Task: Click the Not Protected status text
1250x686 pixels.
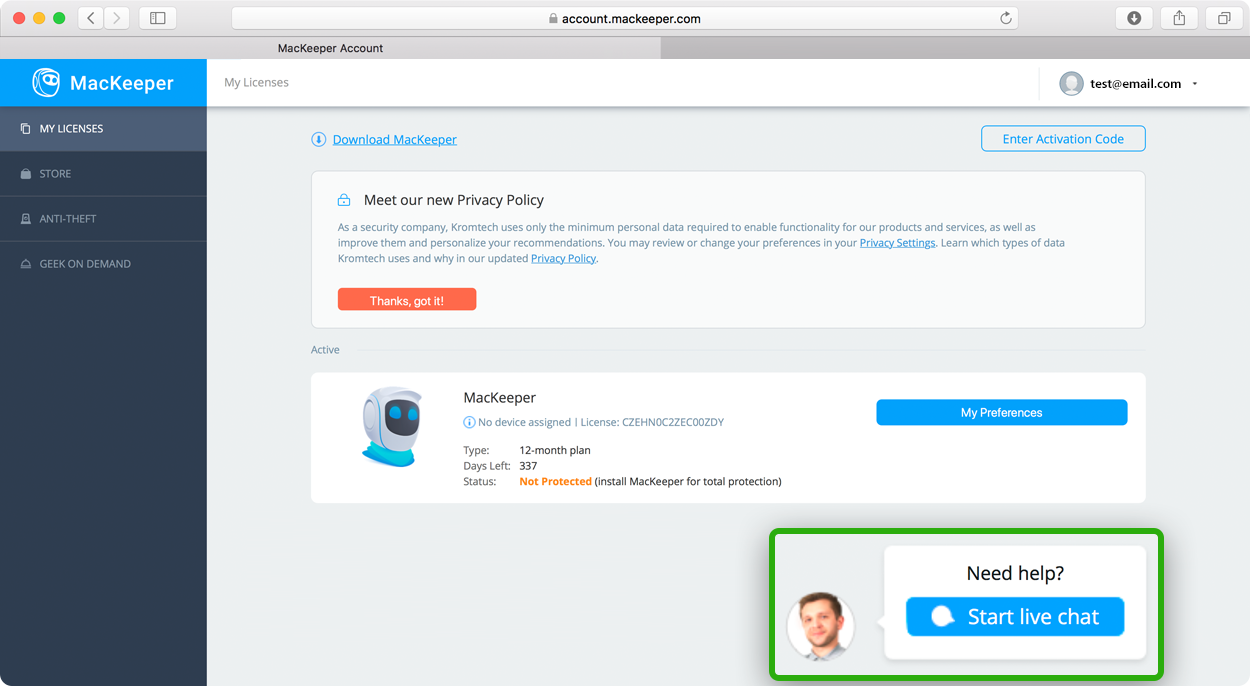Action: tap(555, 482)
